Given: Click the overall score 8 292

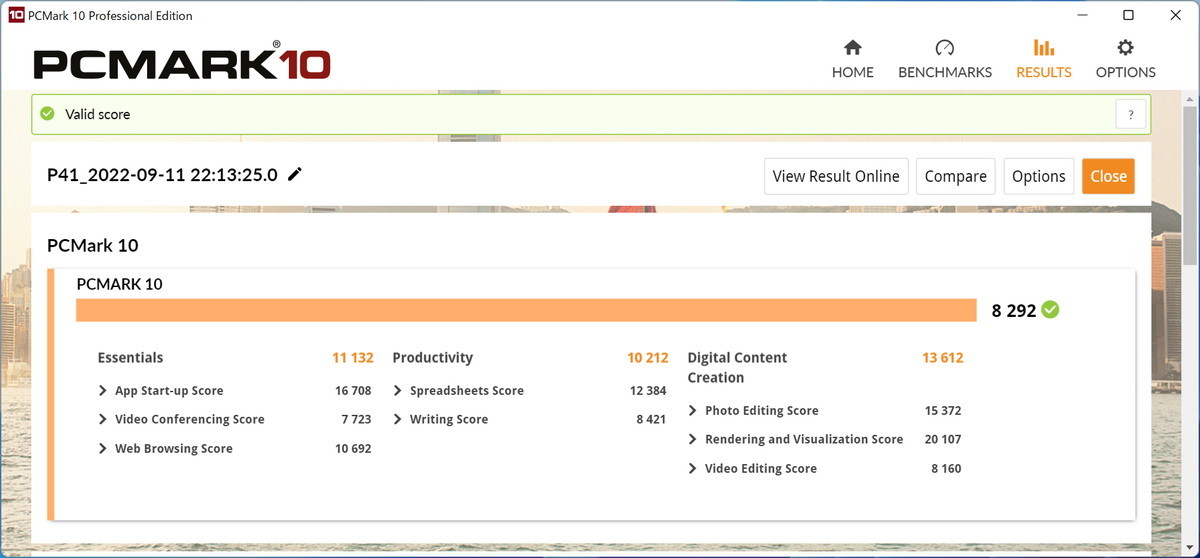Looking at the screenshot, I should pyautogui.click(x=1013, y=311).
